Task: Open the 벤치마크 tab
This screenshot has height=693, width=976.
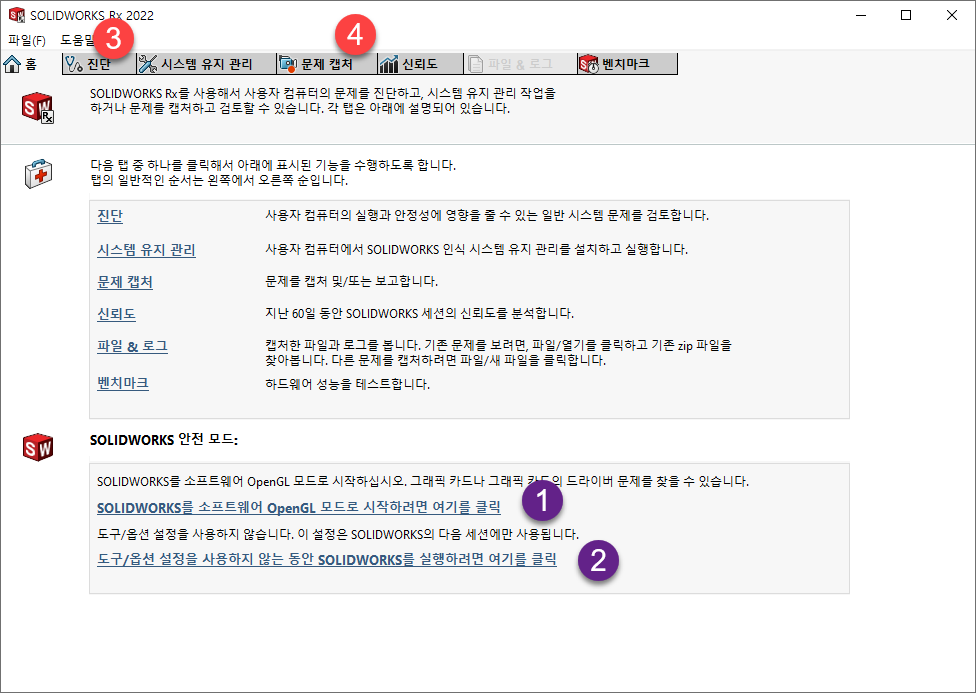Action: point(627,64)
